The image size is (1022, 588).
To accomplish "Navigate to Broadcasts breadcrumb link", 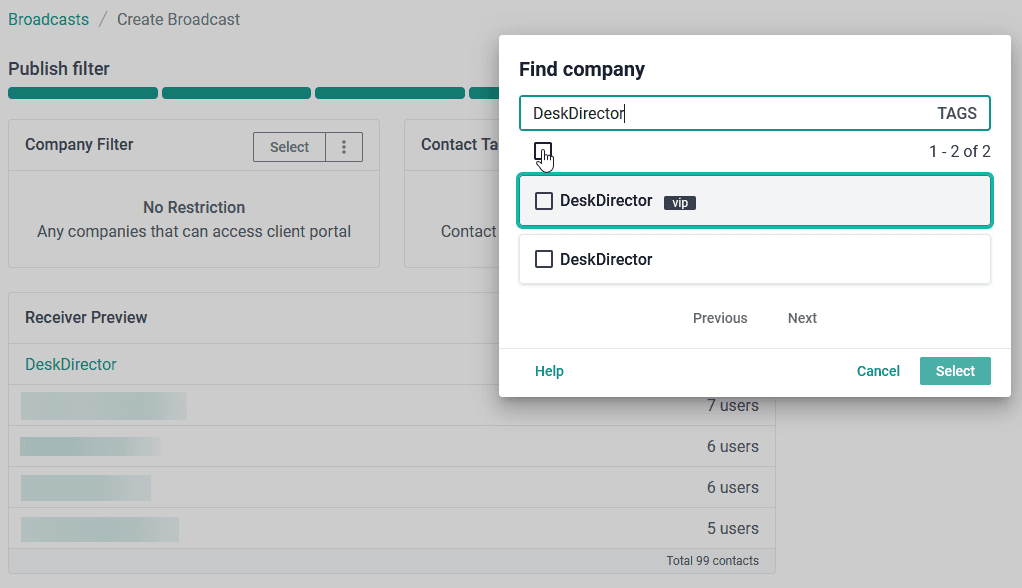I will (48, 20).
